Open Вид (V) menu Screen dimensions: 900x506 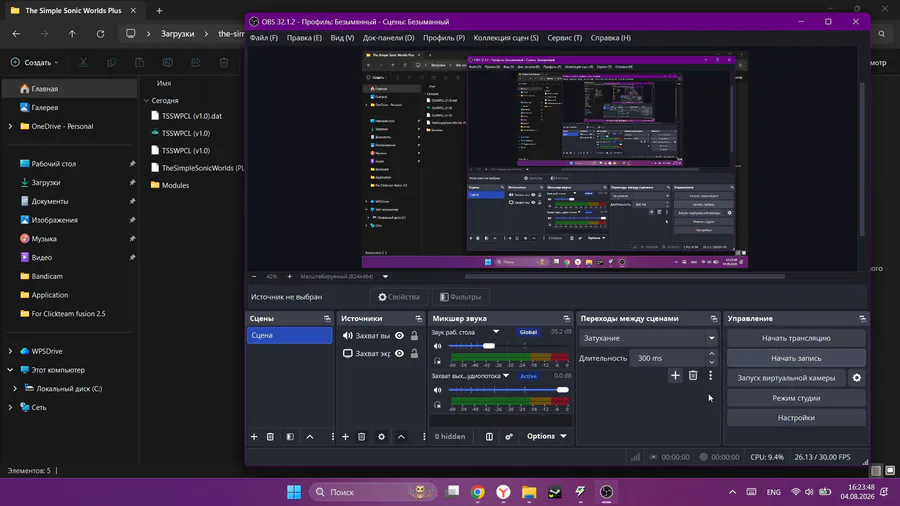[x=342, y=38]
